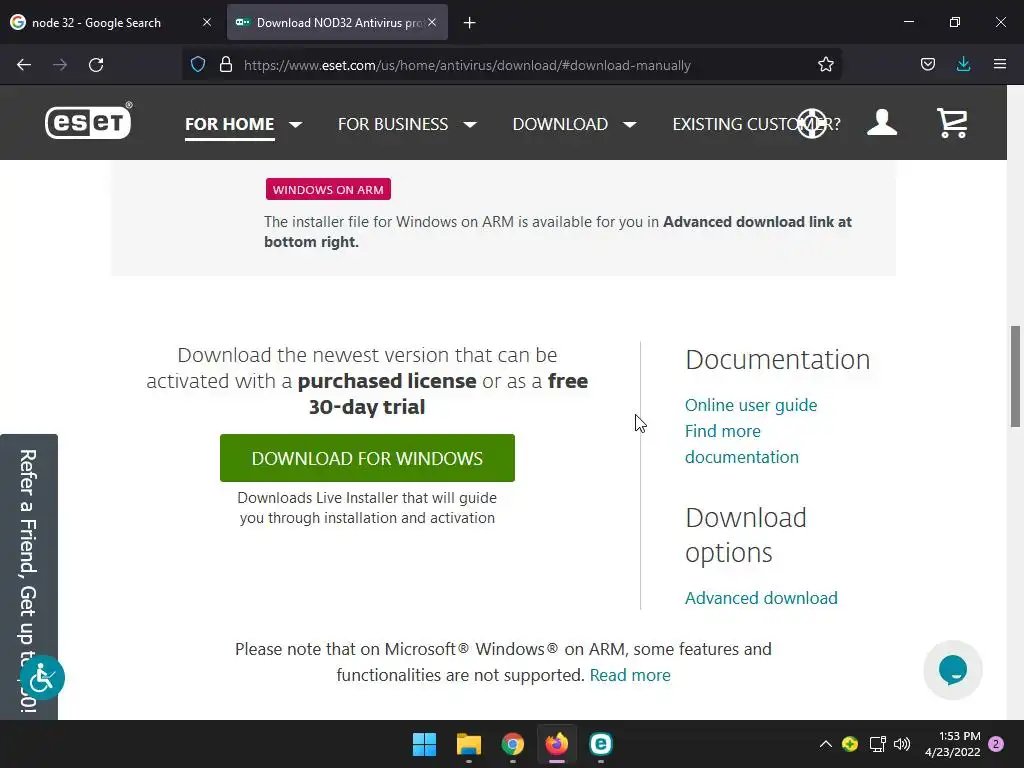
Task: Open the Firefox hamburger menu
Action: (1000, 64)
